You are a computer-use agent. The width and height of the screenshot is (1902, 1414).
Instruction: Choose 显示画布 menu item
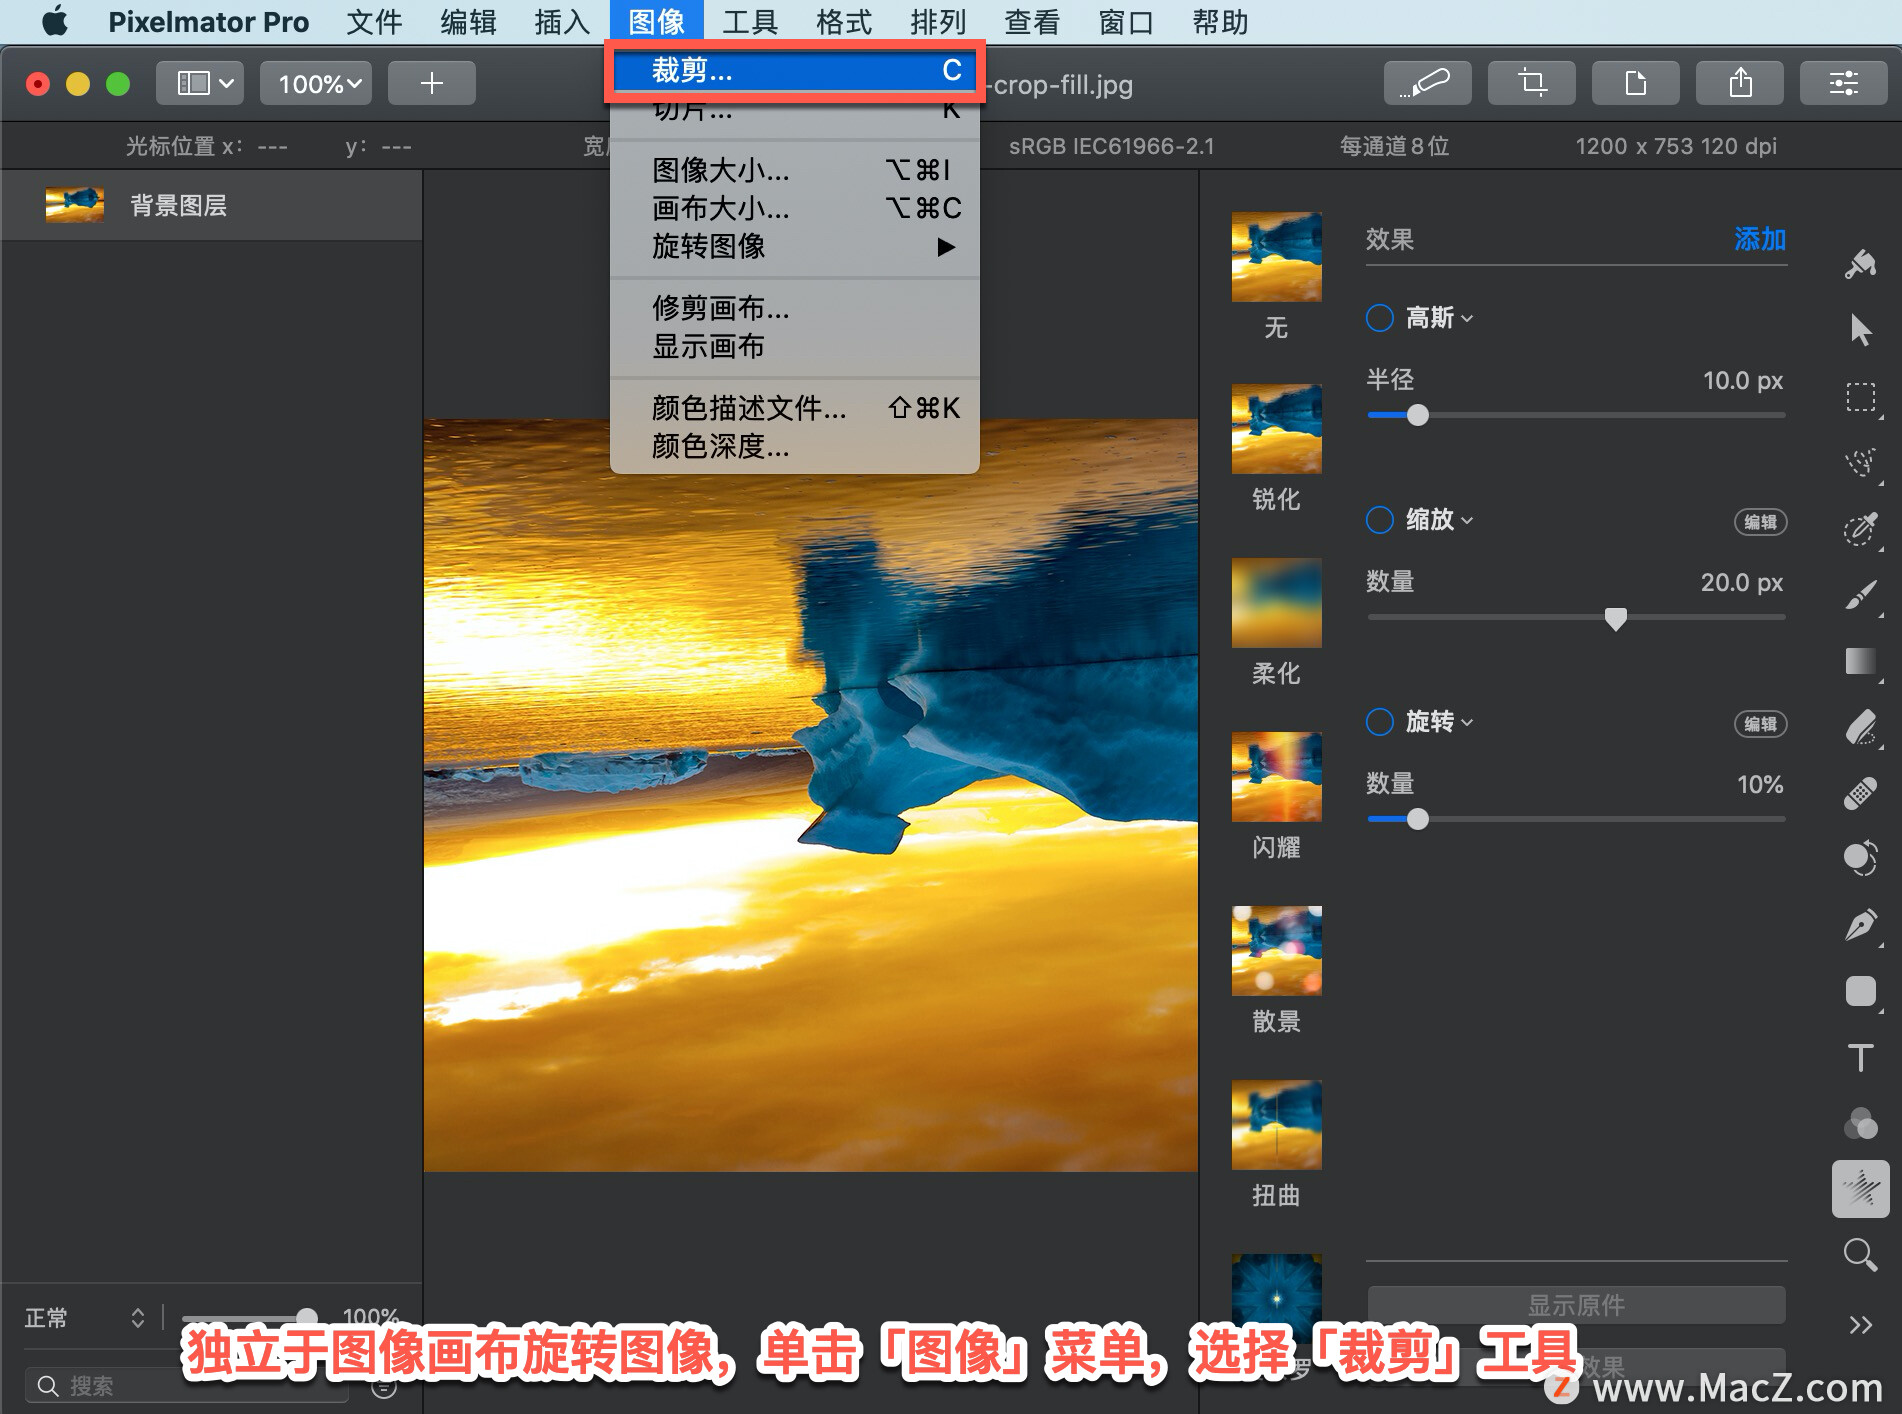point(795,346)
